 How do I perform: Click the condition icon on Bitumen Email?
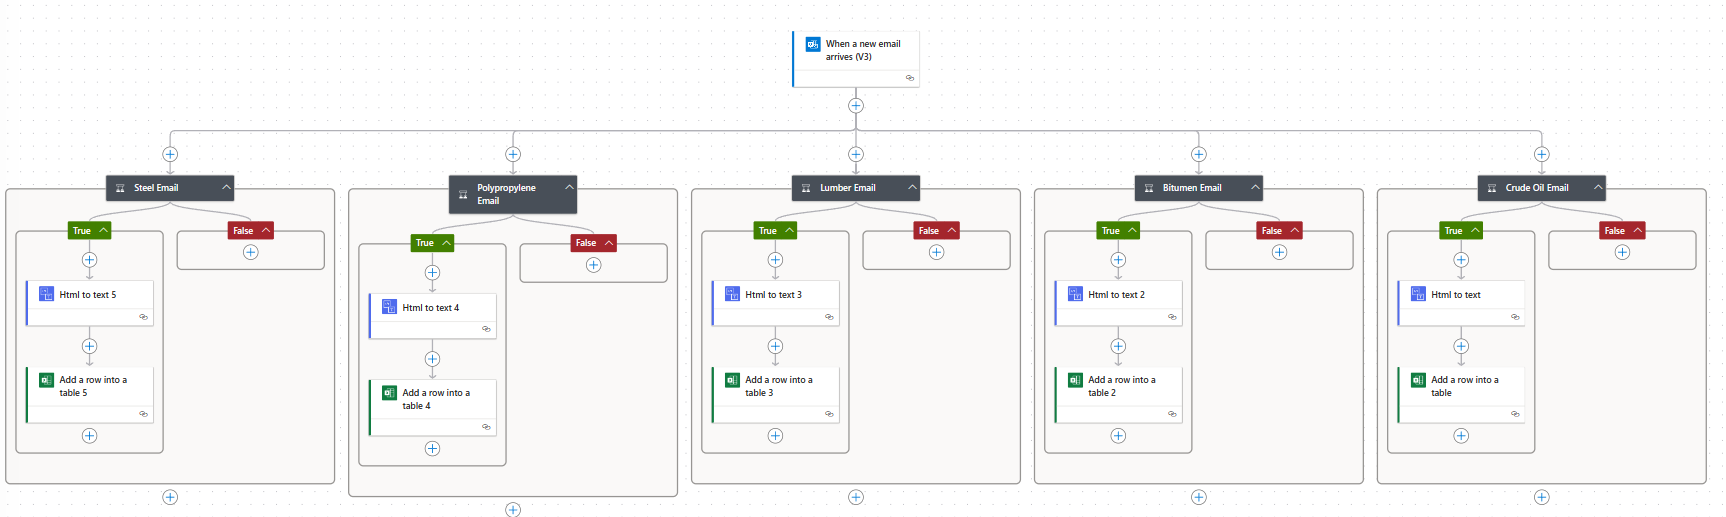coord(1149,188)
